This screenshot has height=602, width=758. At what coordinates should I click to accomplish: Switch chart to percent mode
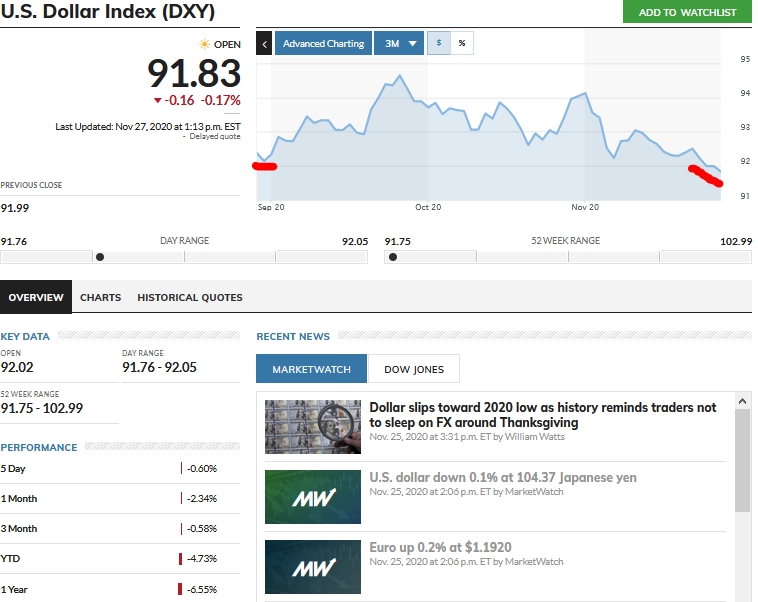point(462,43)
